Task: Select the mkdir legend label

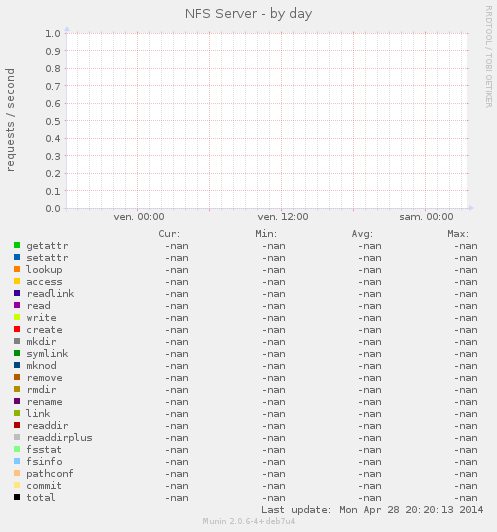Action: pyautogui.click(x=41, y=342)
